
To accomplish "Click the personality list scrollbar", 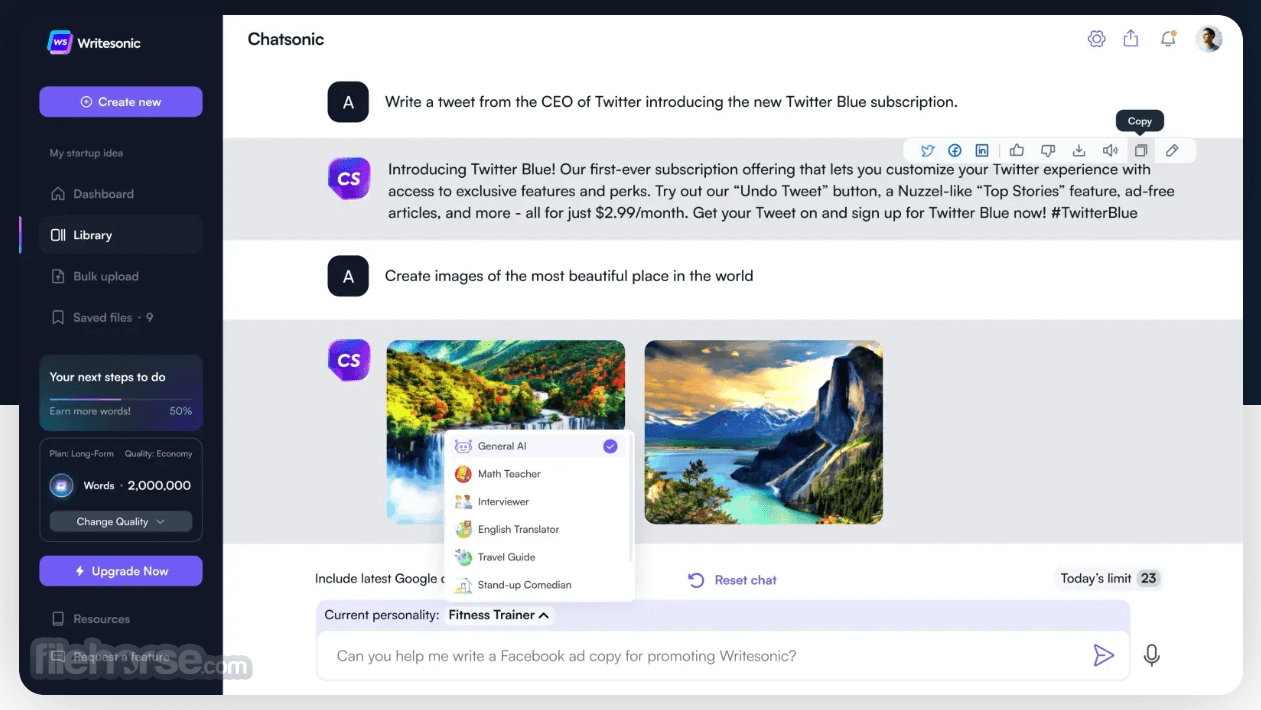I will [x=631, y=500].
